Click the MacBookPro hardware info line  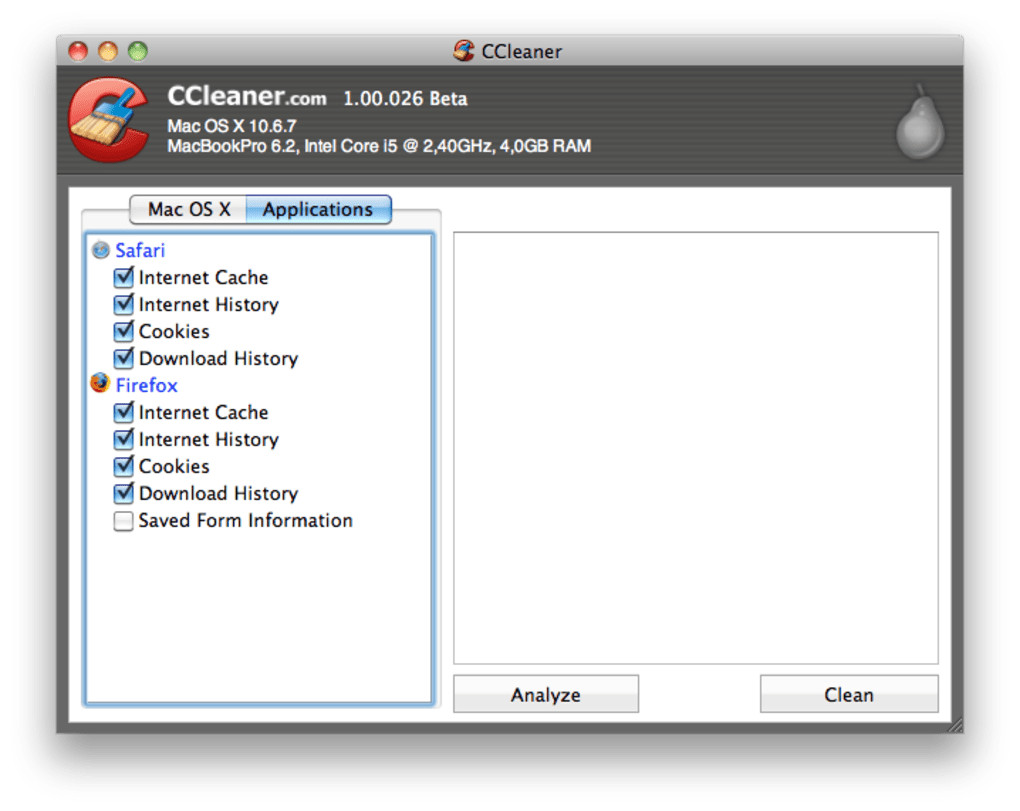click(379, 146)
